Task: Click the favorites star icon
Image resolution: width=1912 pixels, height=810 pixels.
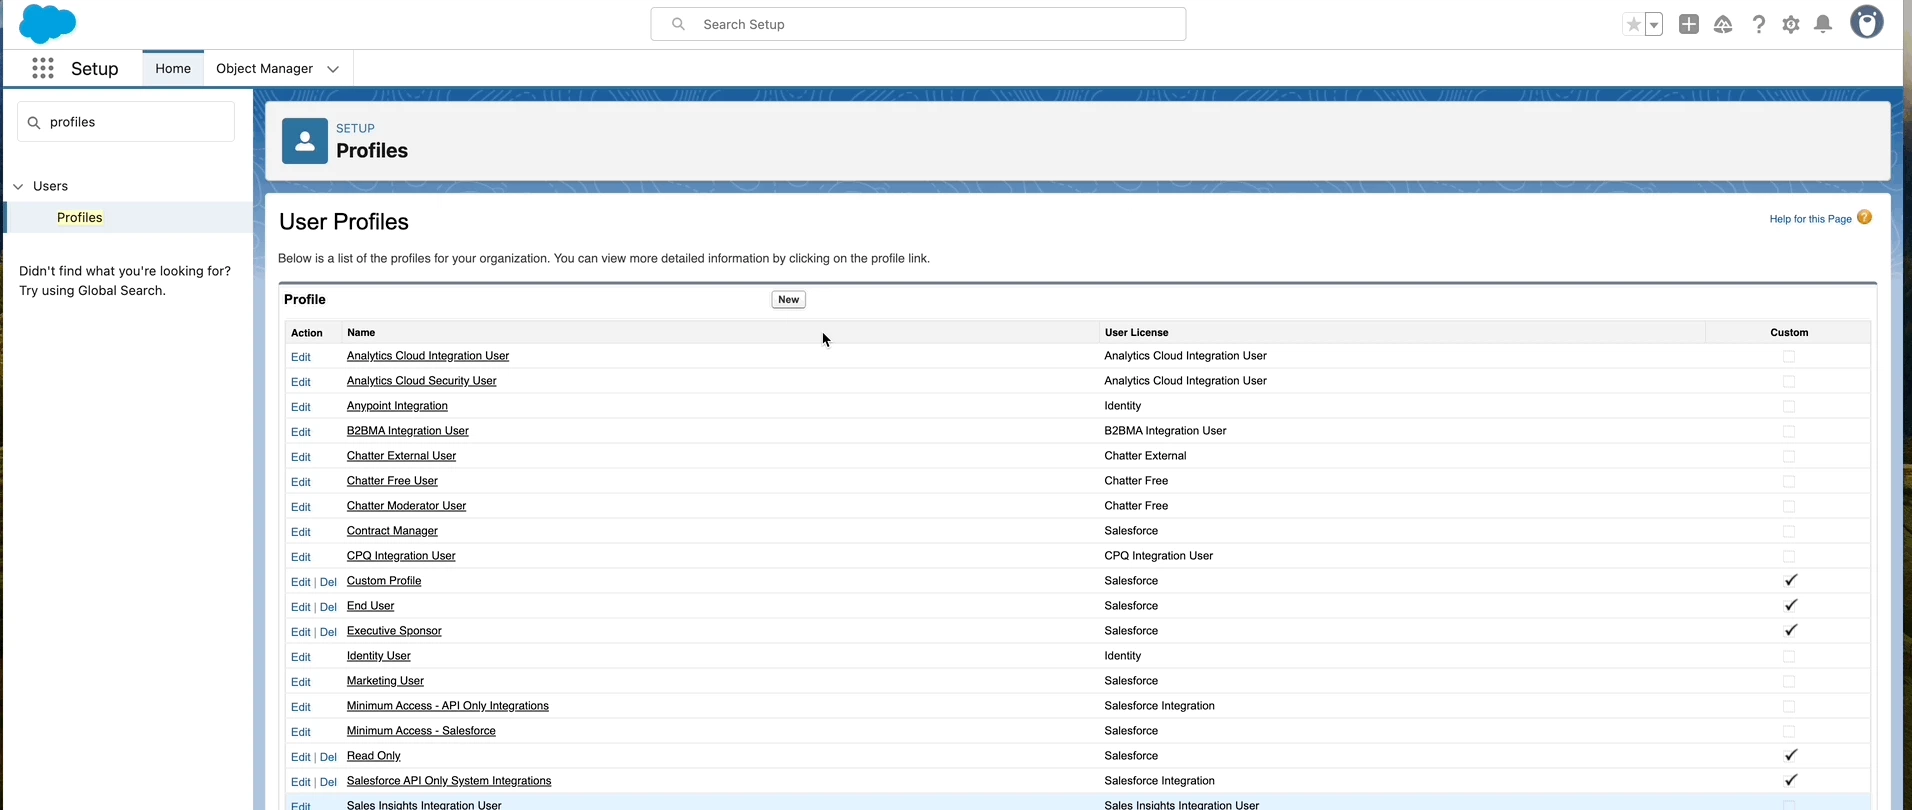Action: coord(1633,25)
